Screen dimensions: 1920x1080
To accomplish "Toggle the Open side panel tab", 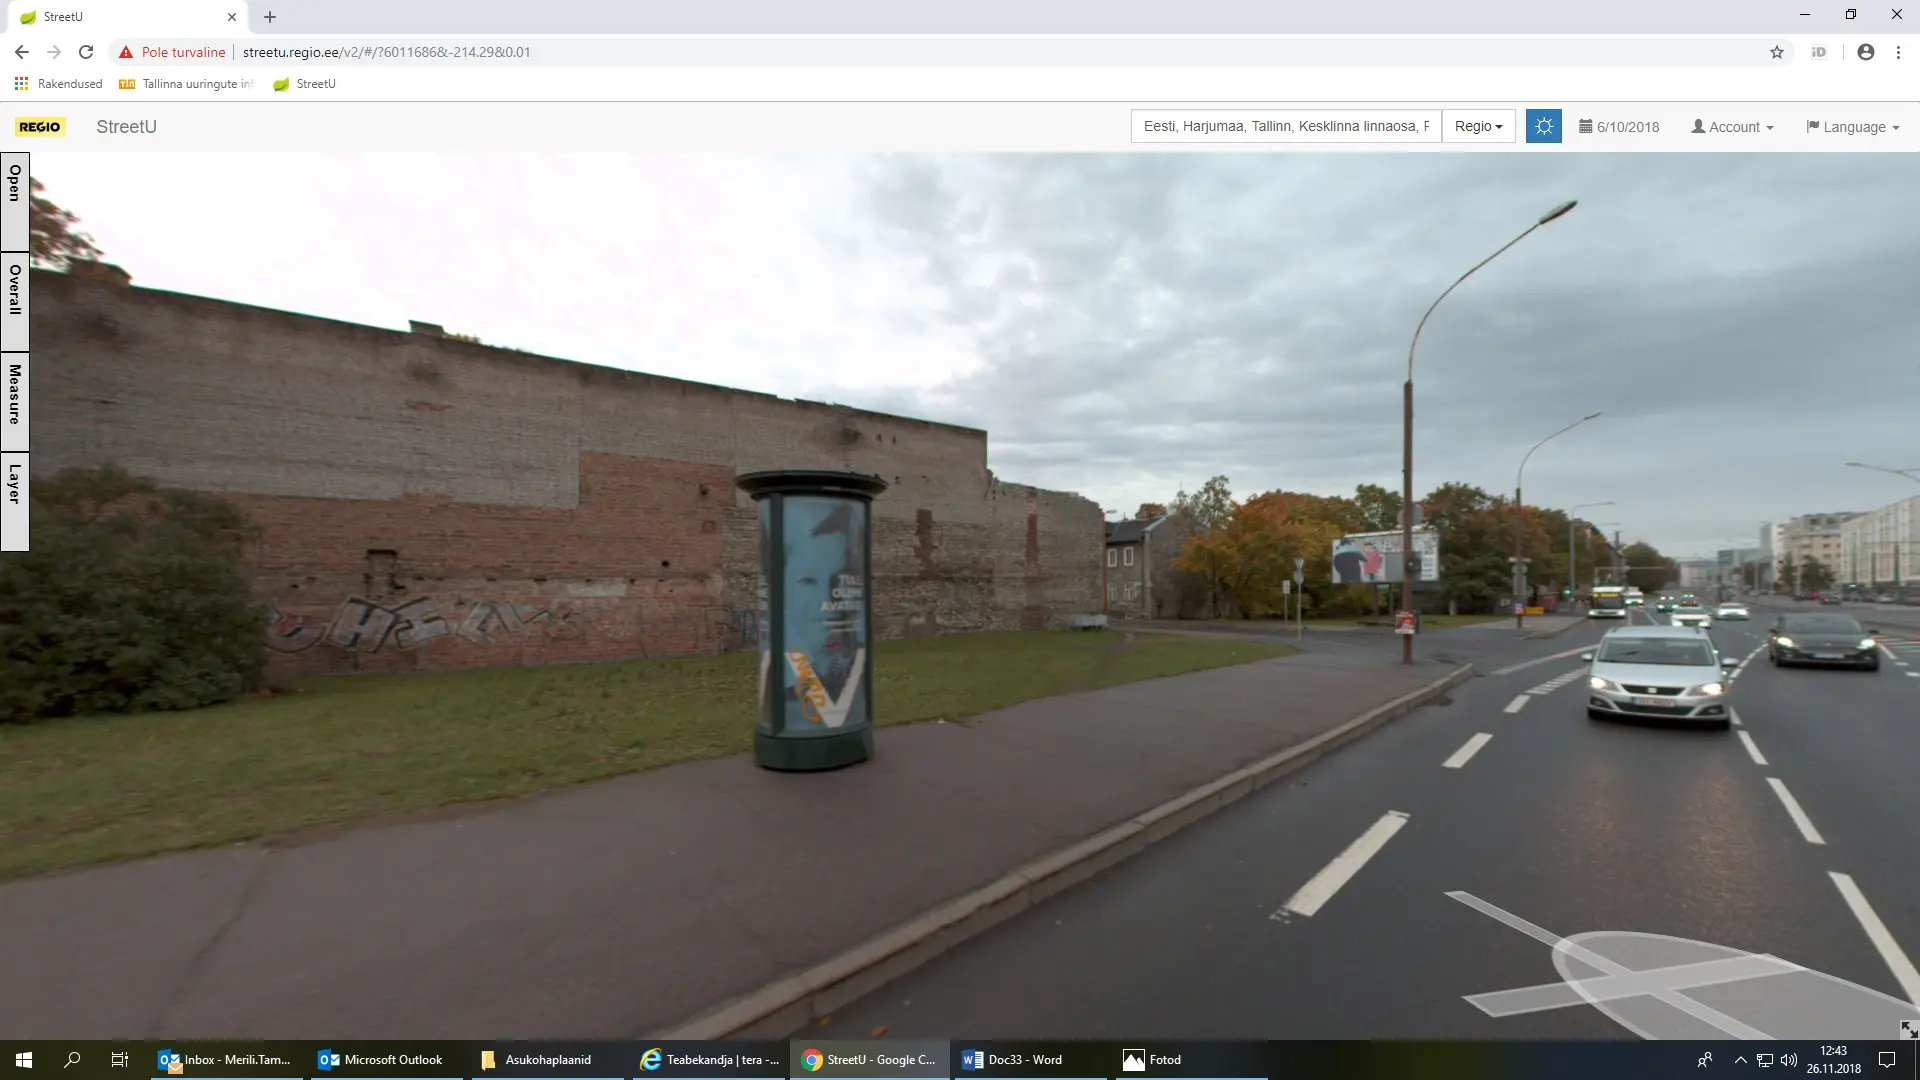I will 15,200.
